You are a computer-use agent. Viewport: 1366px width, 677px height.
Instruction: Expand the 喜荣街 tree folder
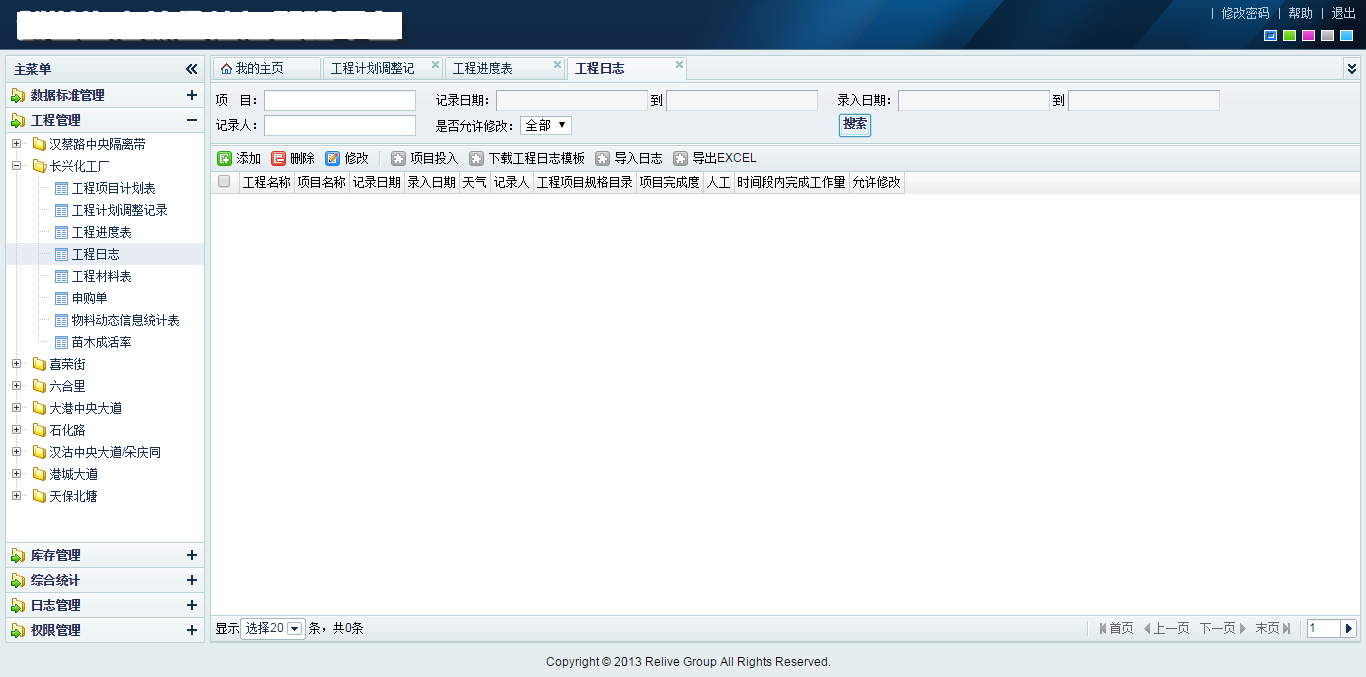click(x=16, y=364)
